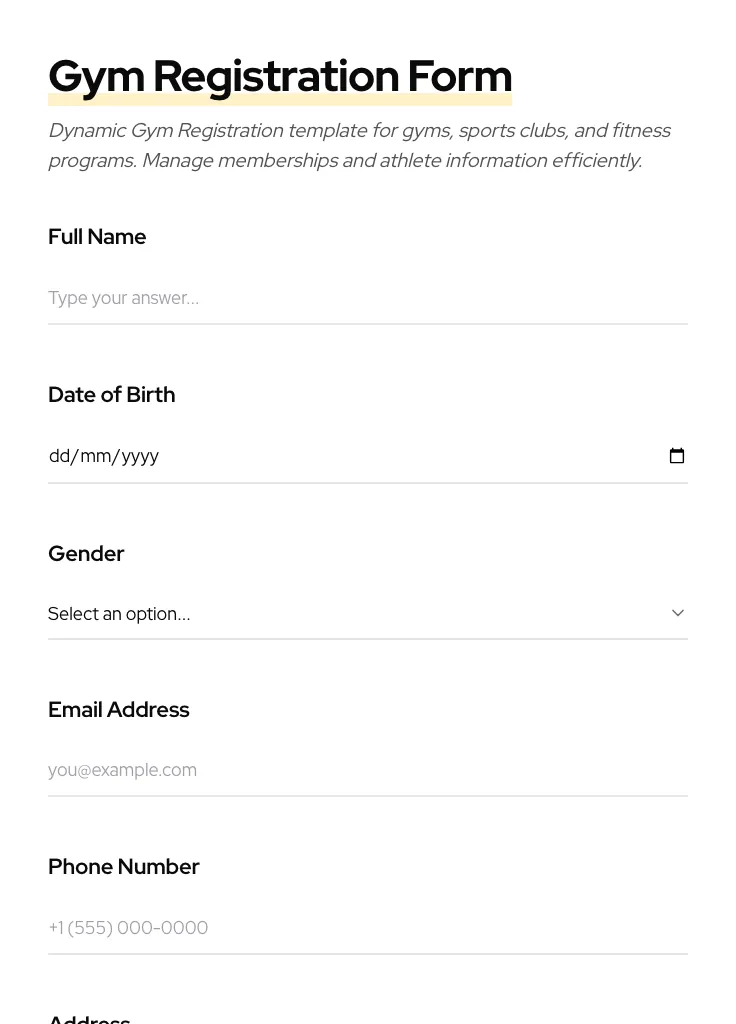Open the Date of Birth calendar picker

(677, 456)
